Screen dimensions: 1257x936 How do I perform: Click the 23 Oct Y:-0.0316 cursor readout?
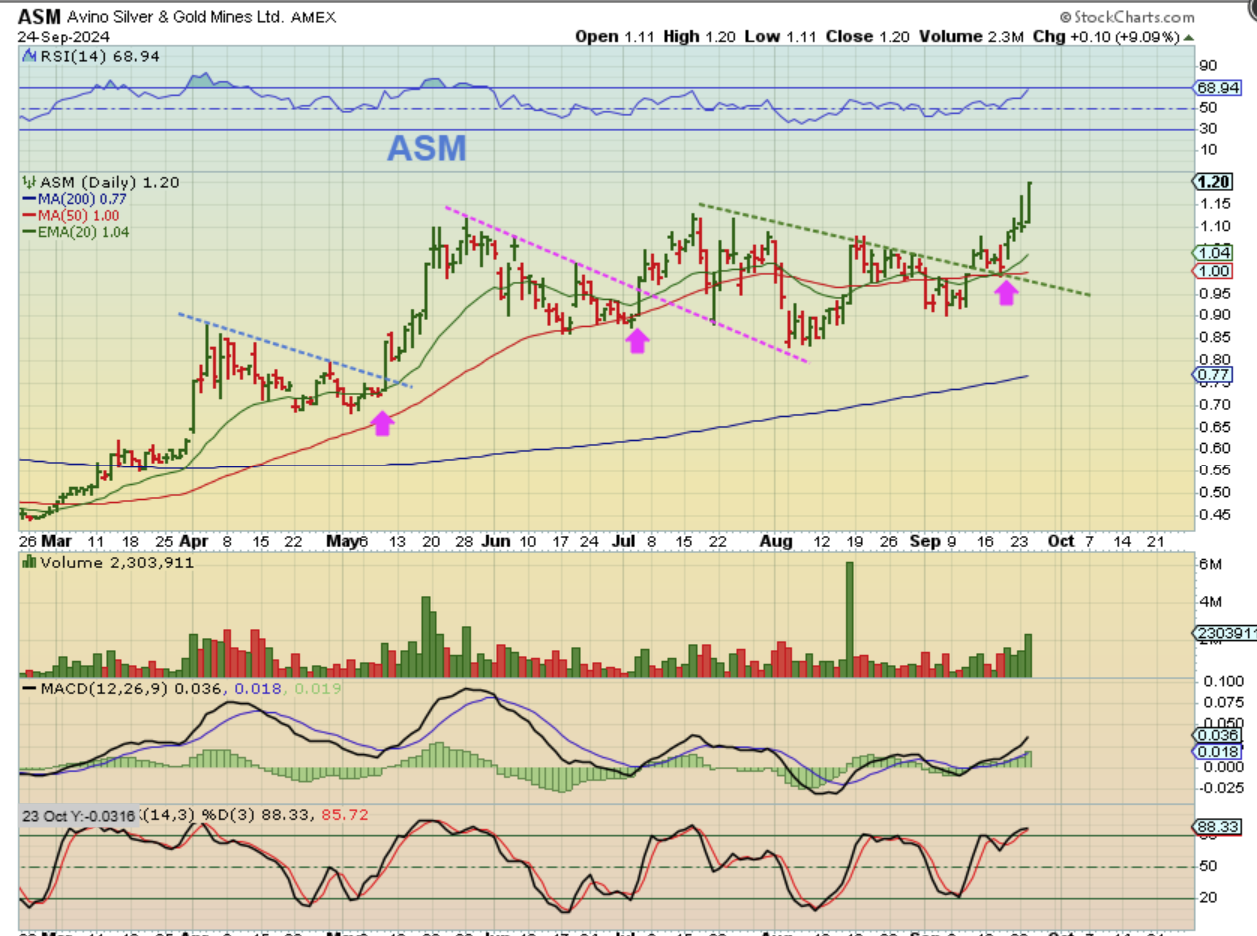coord(79,815)
